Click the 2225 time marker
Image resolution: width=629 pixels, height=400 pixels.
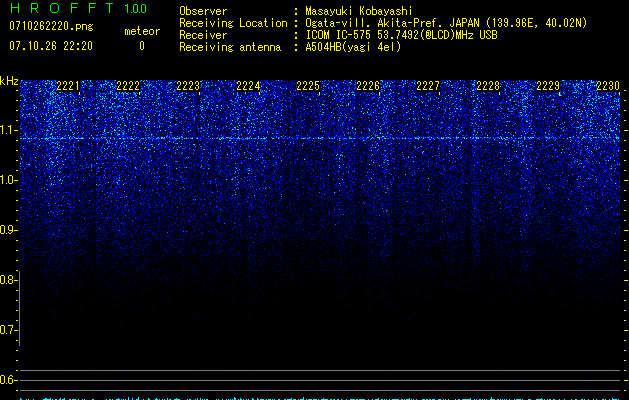click(x=308, y=86)
